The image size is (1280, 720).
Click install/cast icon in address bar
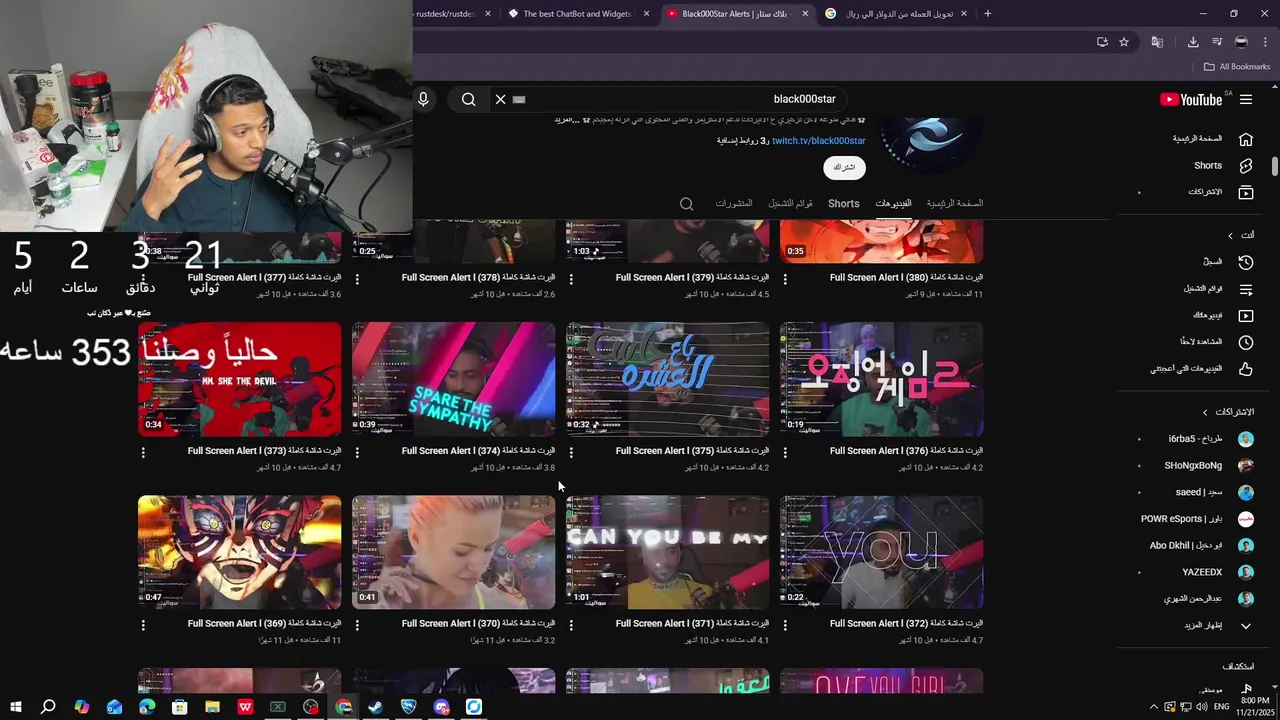pos(1102,42)
